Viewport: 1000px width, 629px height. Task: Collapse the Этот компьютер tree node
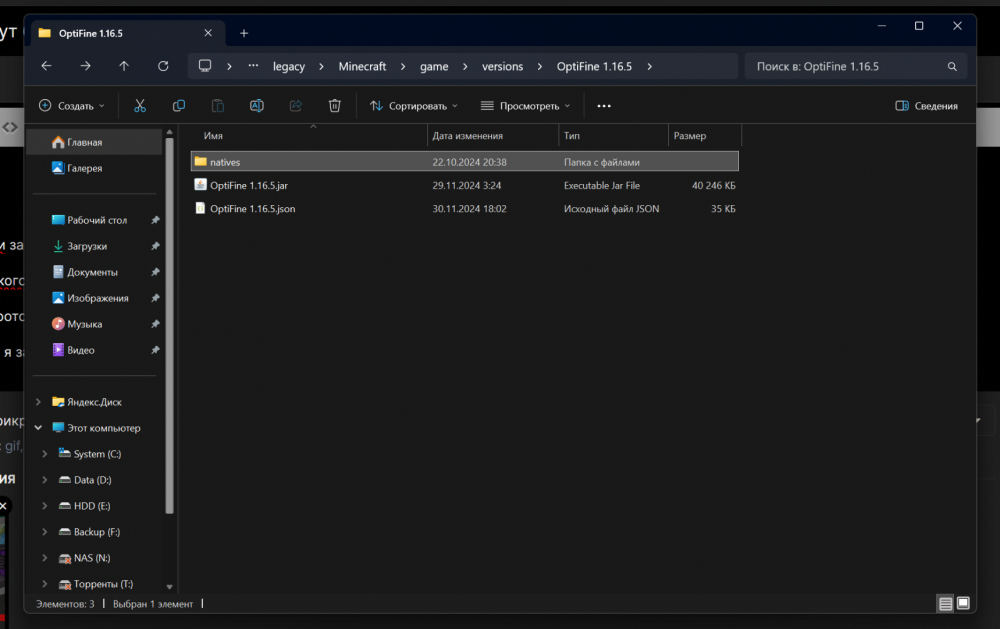pyautogui.click(x=38, y=428)
